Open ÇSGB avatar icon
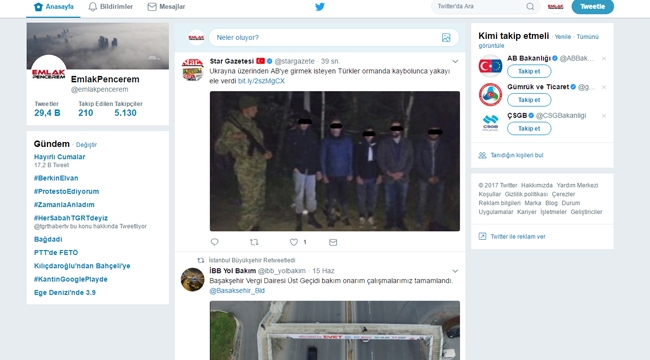Screen dimensions: 650x360 (490, 123)
